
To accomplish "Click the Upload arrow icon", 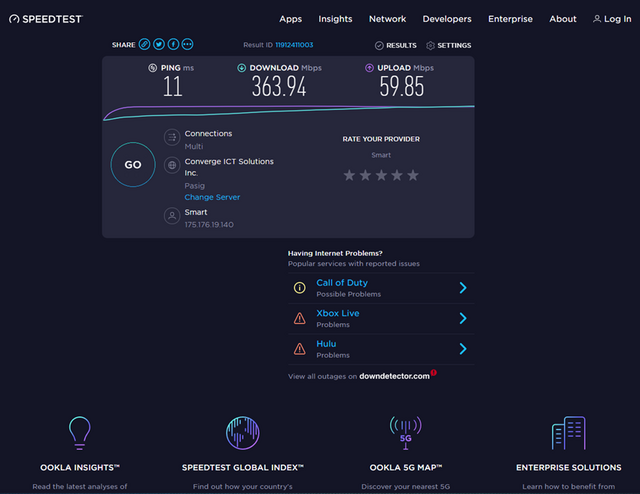I will pos(369,68).
